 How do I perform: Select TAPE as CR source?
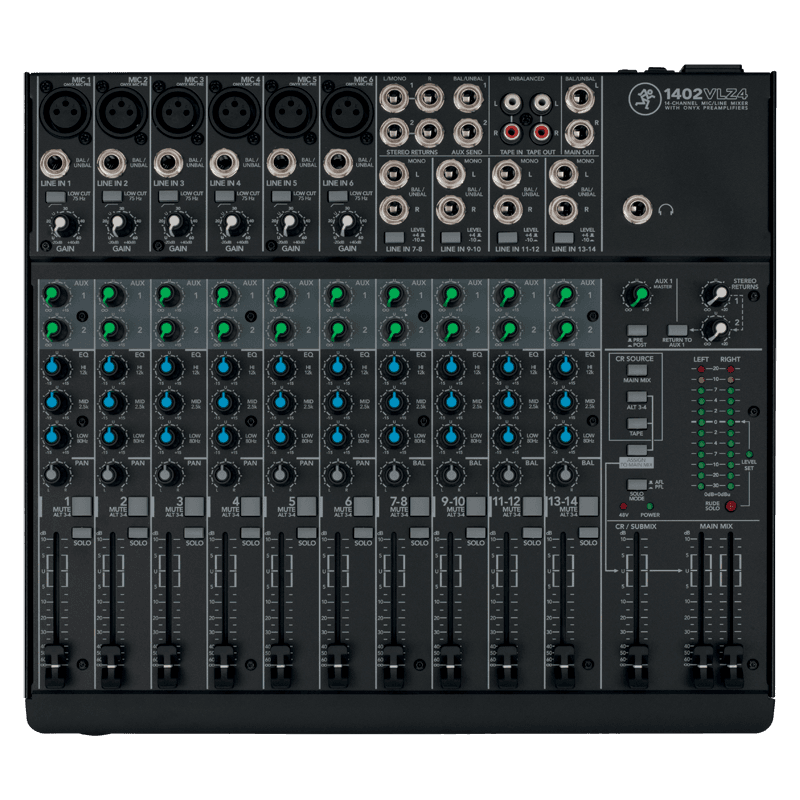(637, 423)
